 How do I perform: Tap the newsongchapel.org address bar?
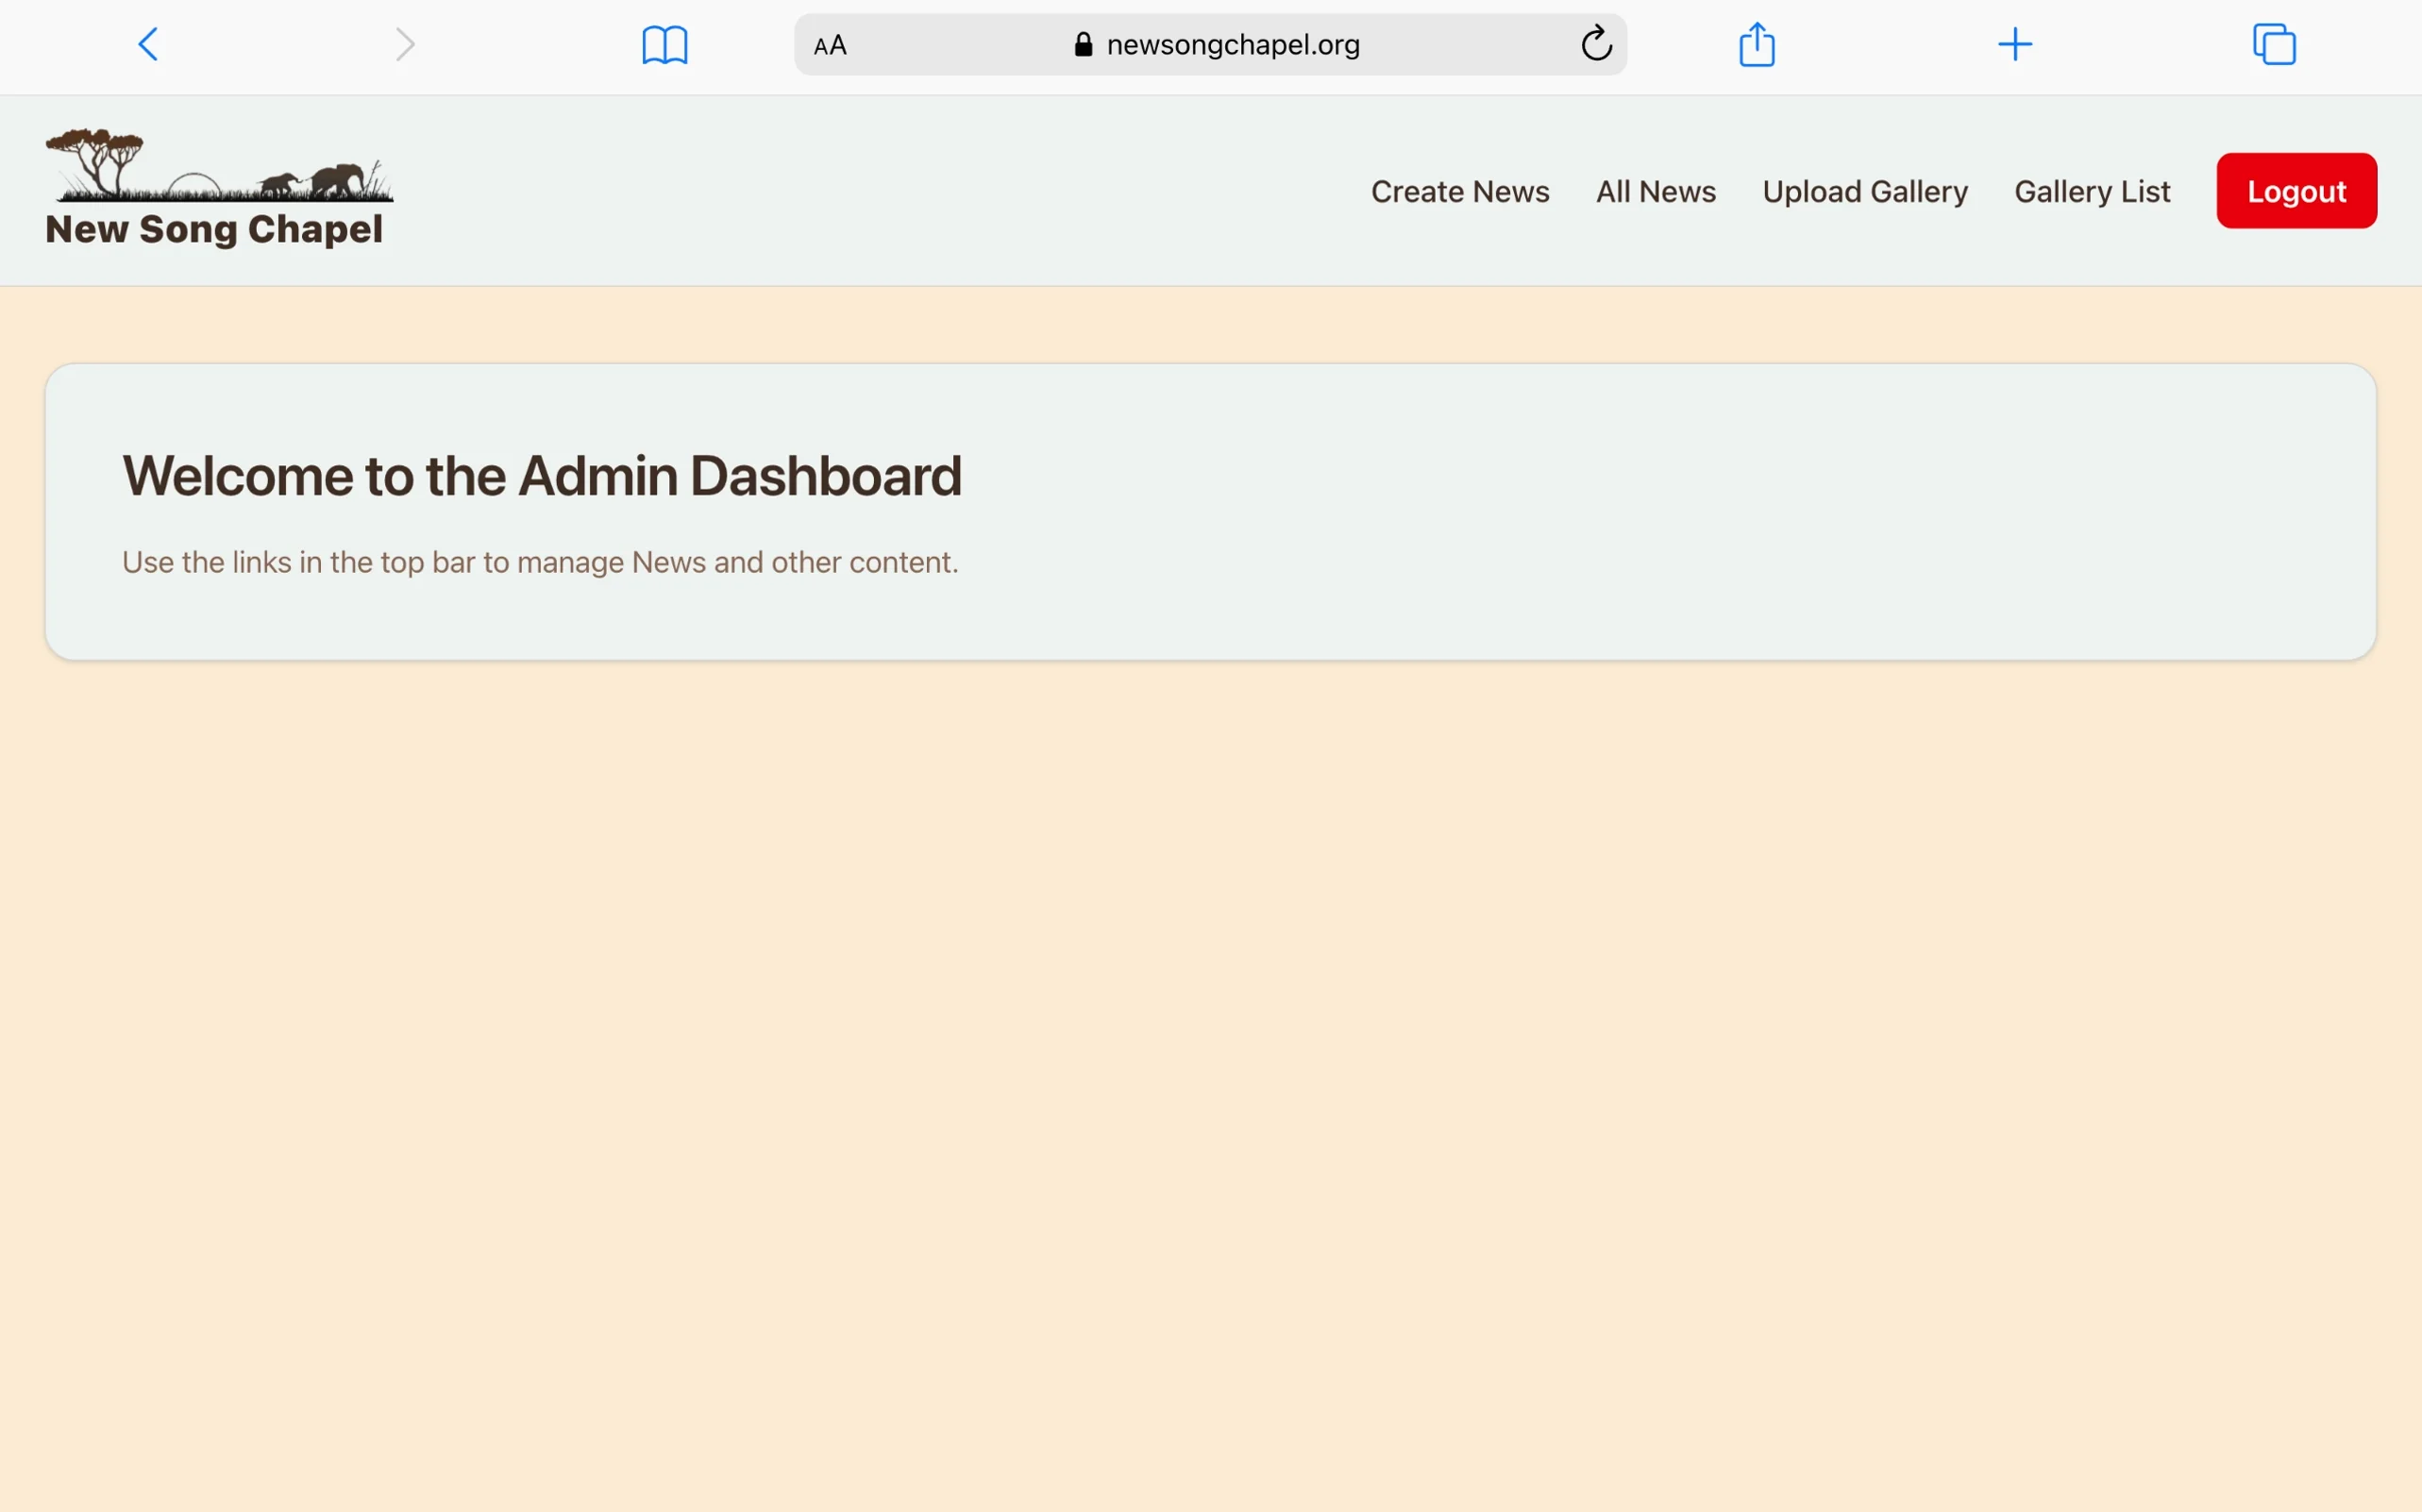1210,44
